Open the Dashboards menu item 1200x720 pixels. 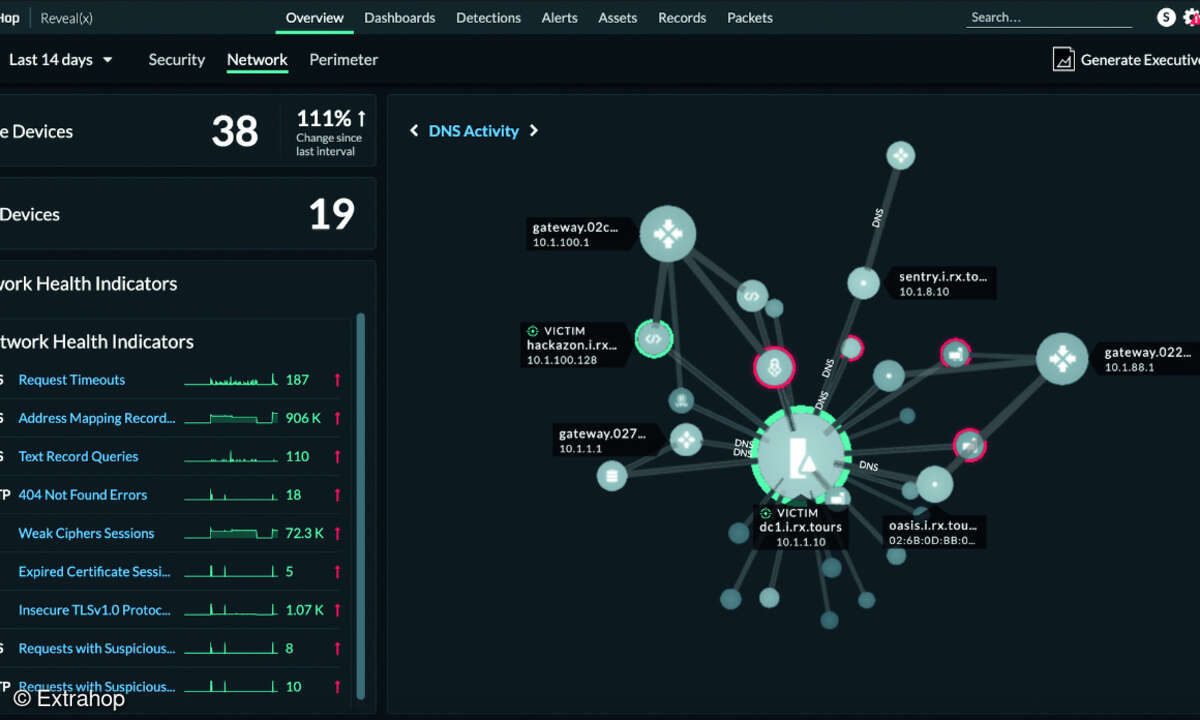[400, 17]
